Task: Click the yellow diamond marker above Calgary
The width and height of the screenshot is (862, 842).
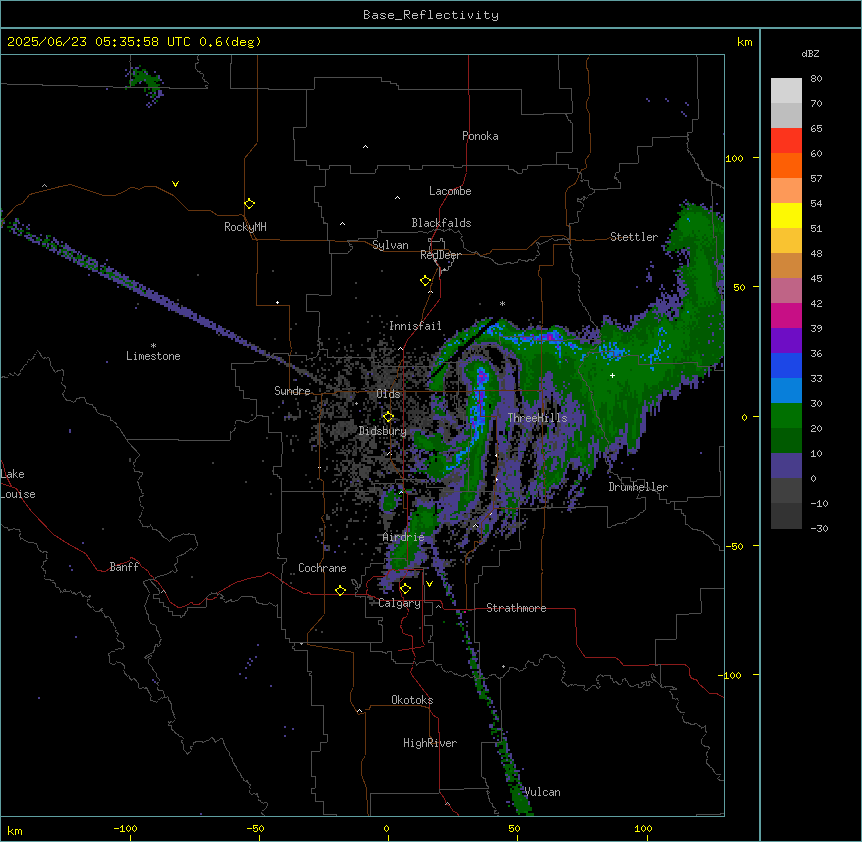Action: pos(405,589)
